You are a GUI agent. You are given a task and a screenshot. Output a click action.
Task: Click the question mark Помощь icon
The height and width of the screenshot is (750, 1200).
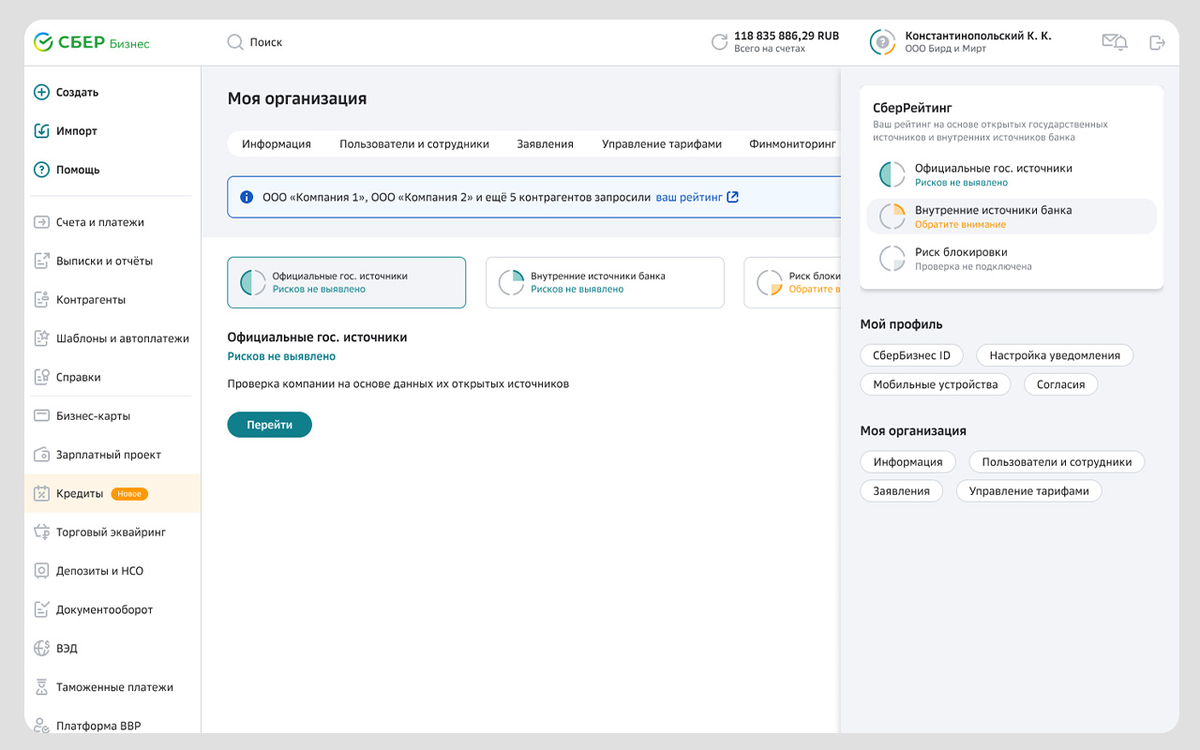[x=41, y=170]
